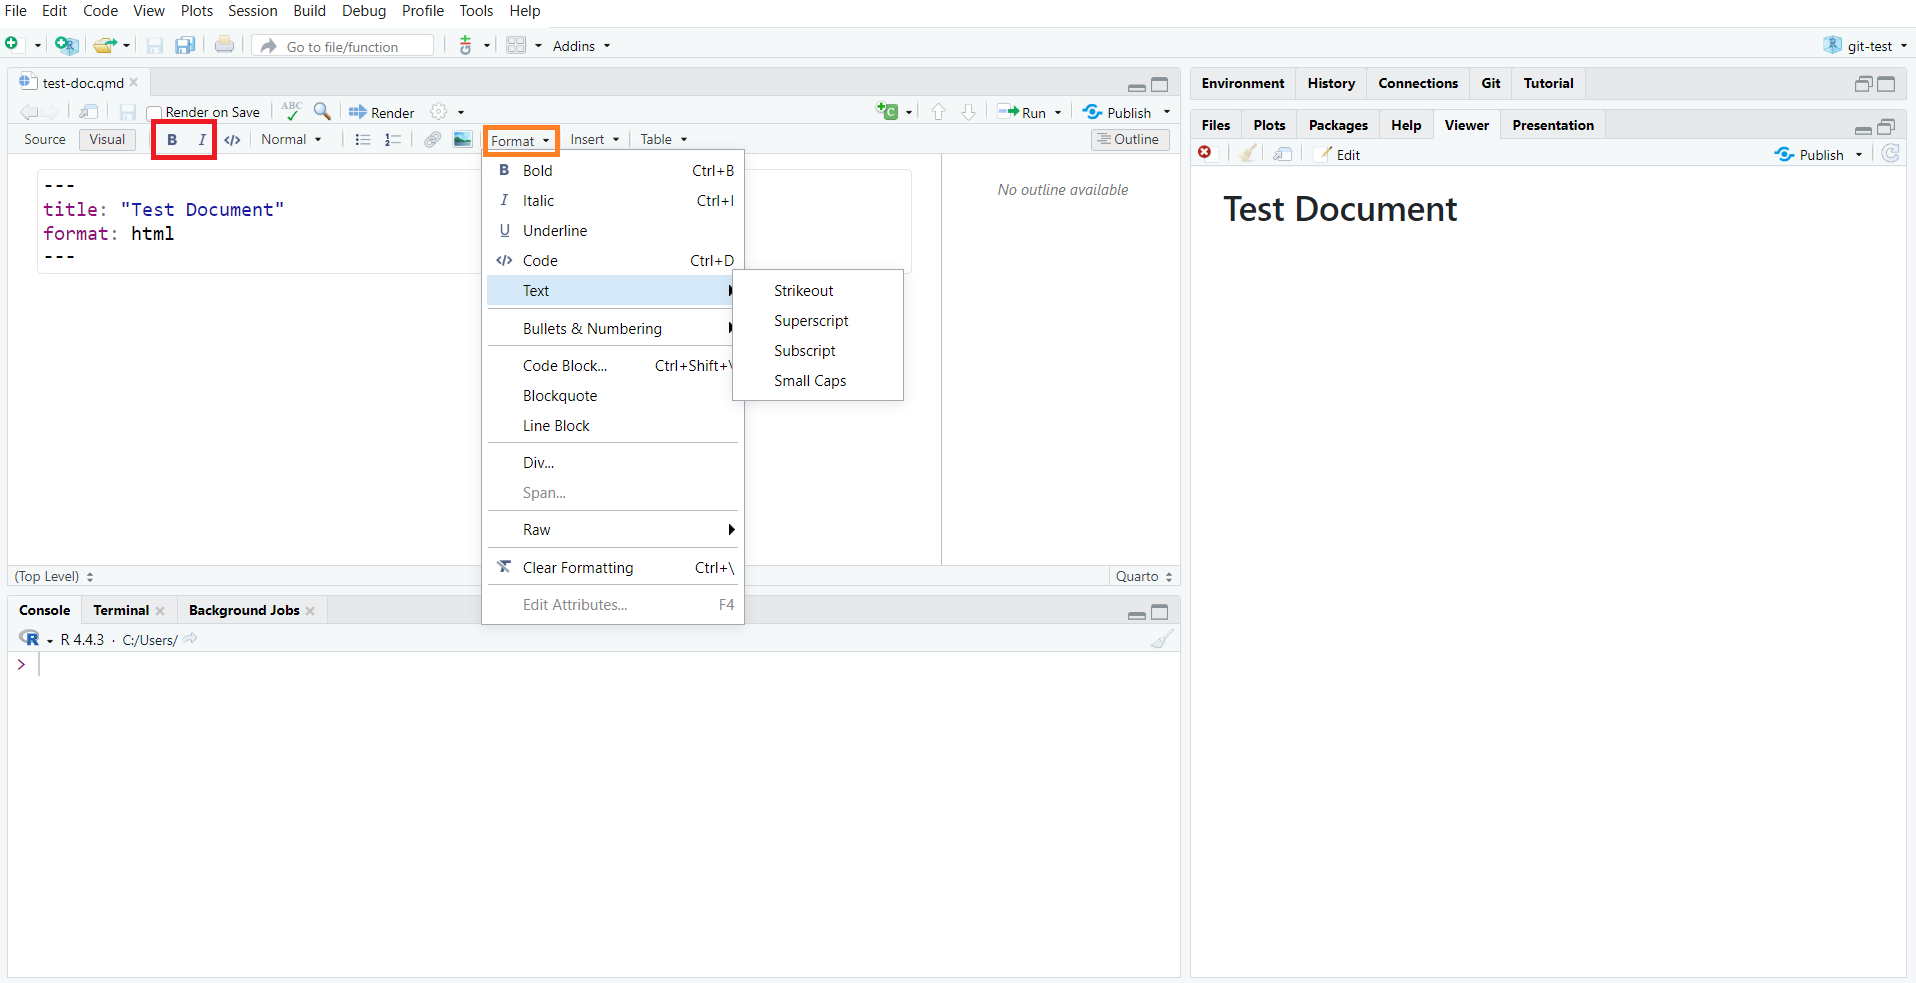Screen dimensions: 1916x983
Task: Click the Render button
Action: point(381,112)
